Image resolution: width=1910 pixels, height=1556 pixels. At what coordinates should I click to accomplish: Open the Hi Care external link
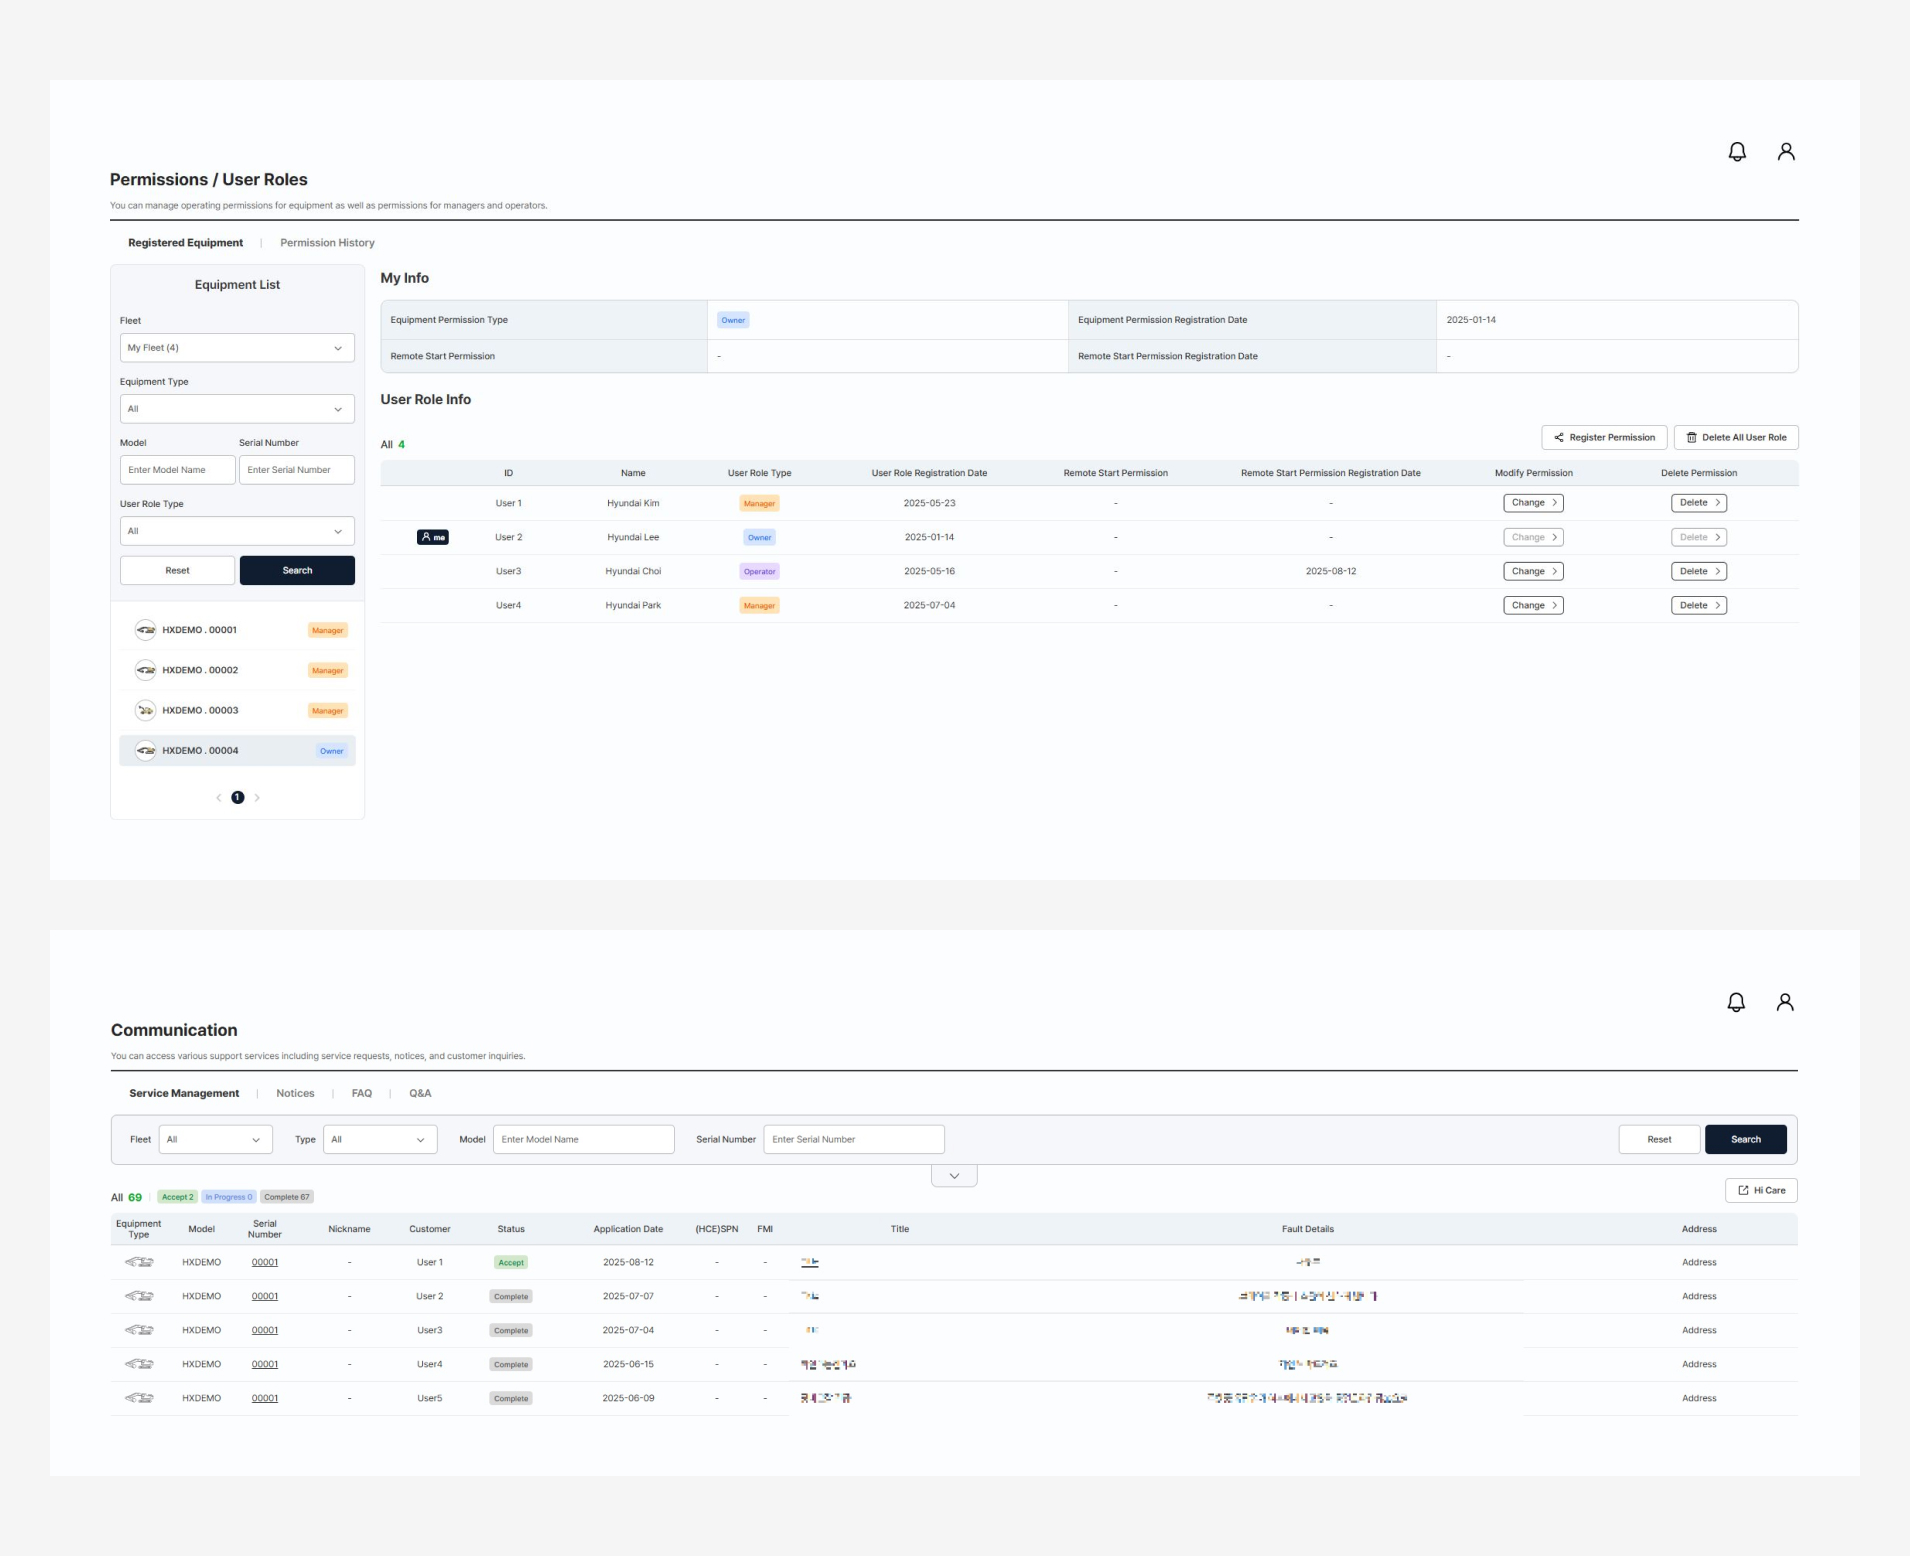coord(1761,1190)
